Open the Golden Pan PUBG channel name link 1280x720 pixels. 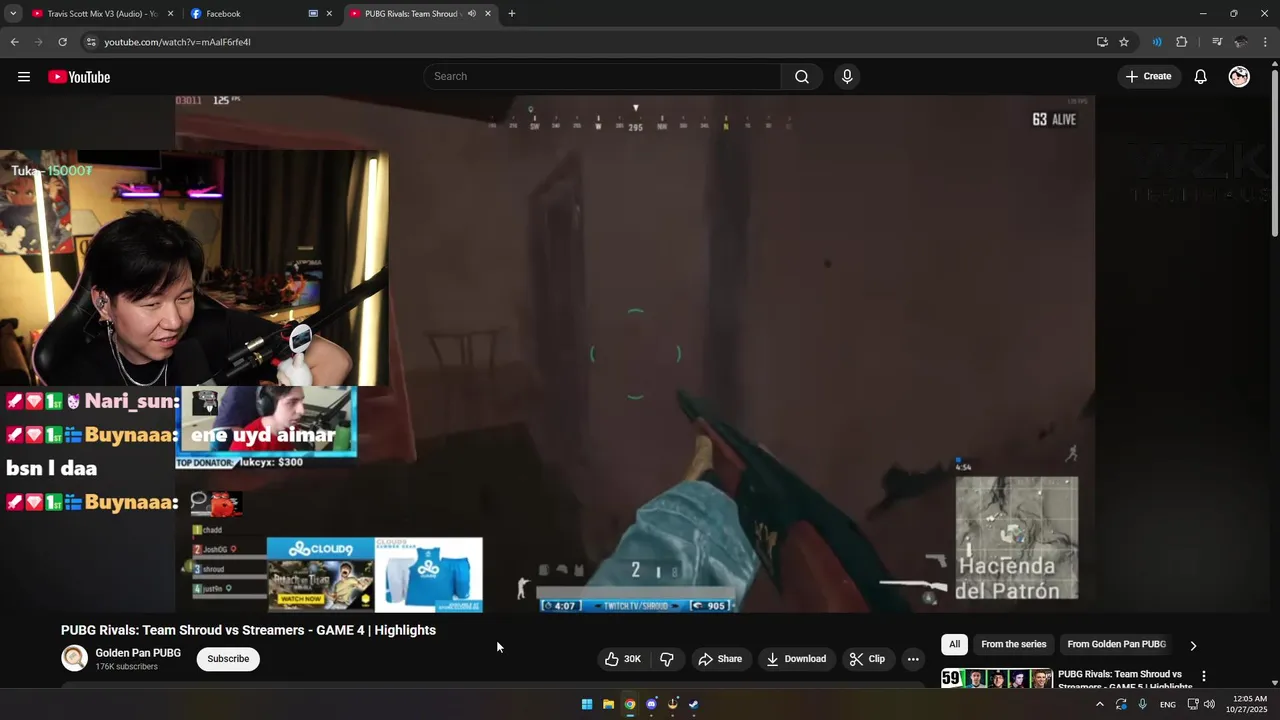click(x=138, y=653)
